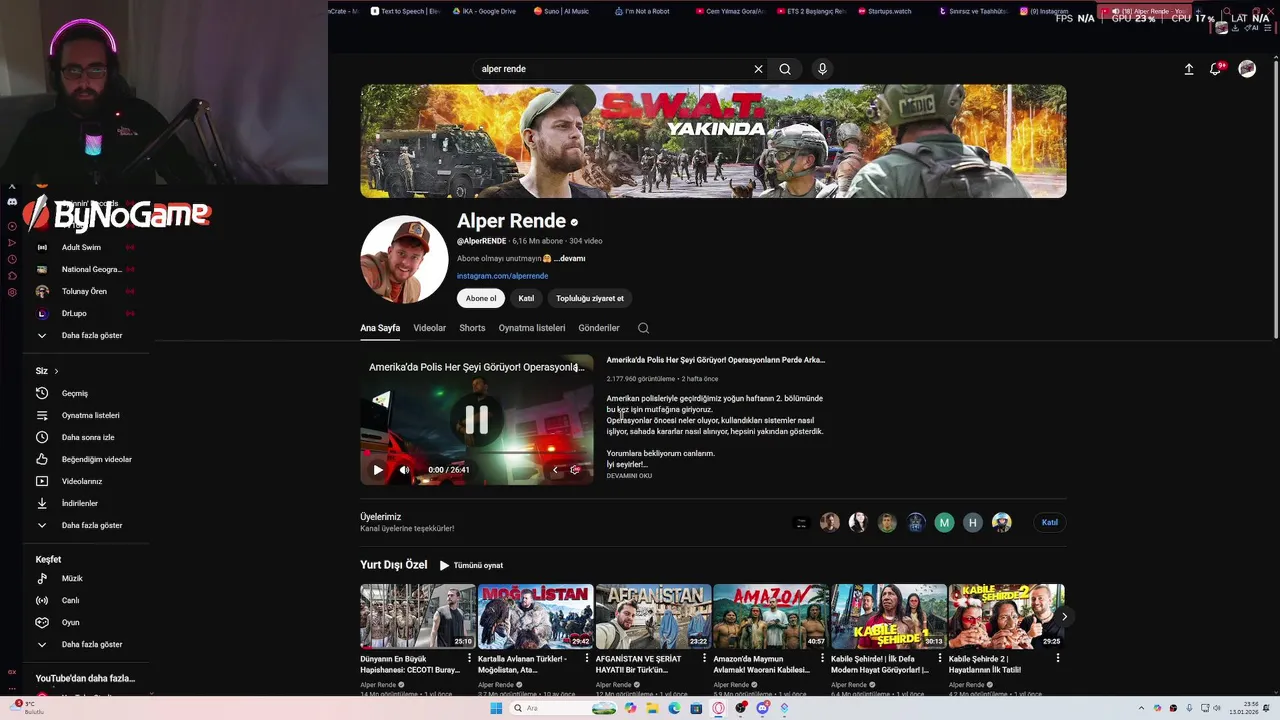The image size is (1280, 720).
Task: Open File Explorer from the taskbar
Action: 652,708
